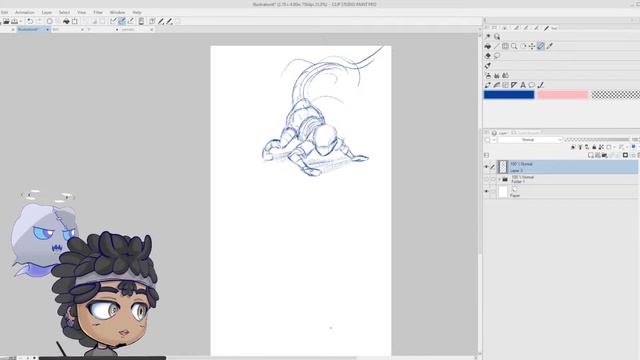The image size is (640, 360).
Task: Select the Zoom magnifier tool below the pen presets
Action: pyautogui.click(x=497, y=37)
